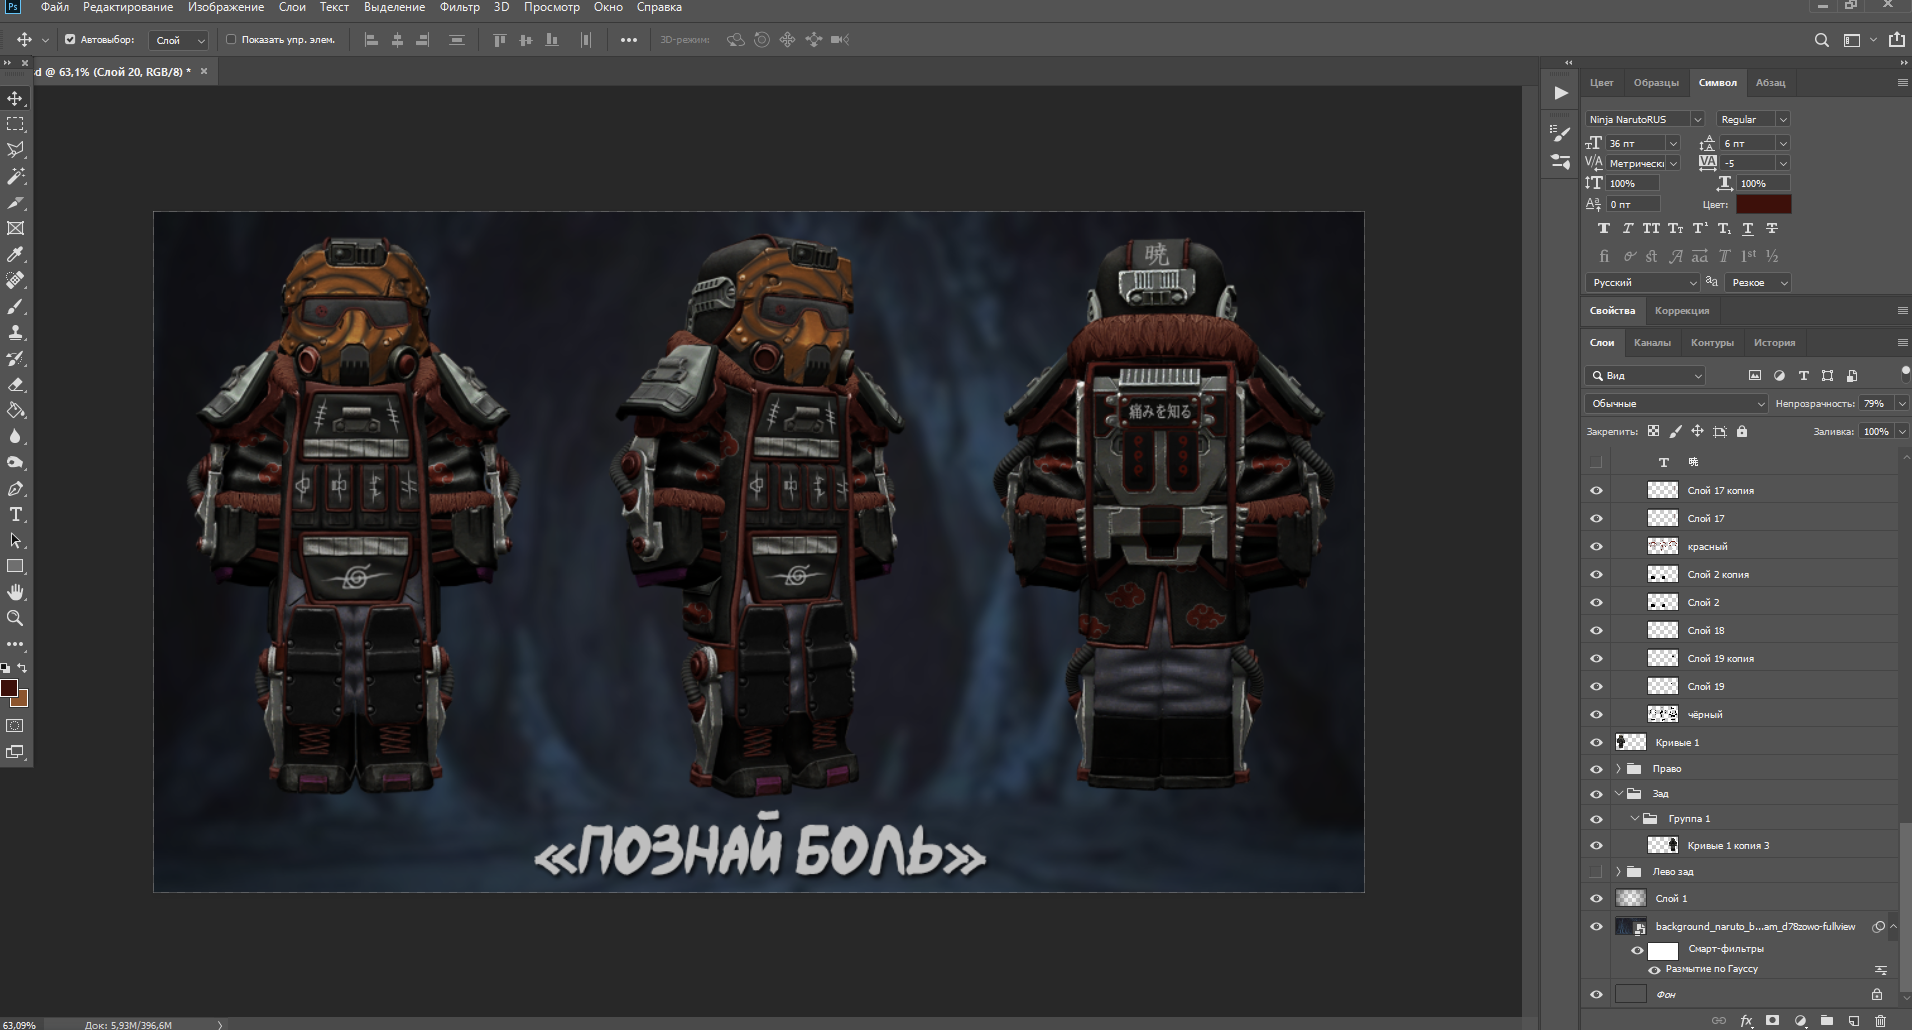Click the Faux Bold T button
The height and width of the screenshot is (1030, 1912).
pyautogui.click(x=1603, y=228)
